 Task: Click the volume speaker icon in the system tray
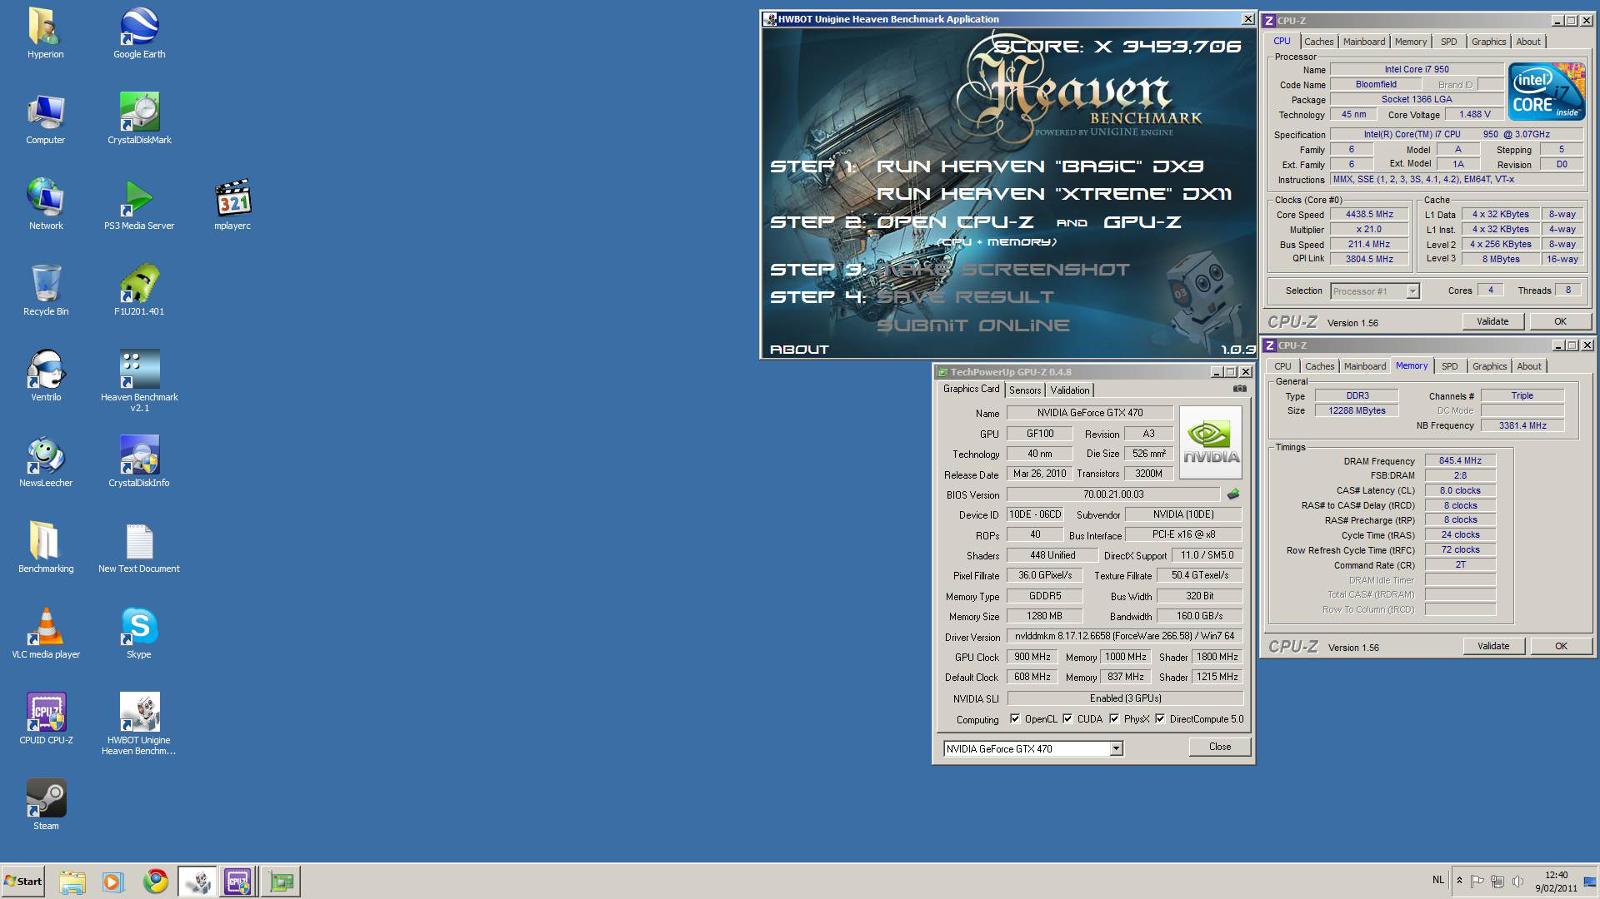pyautogui.click(x=1517, y=881)
